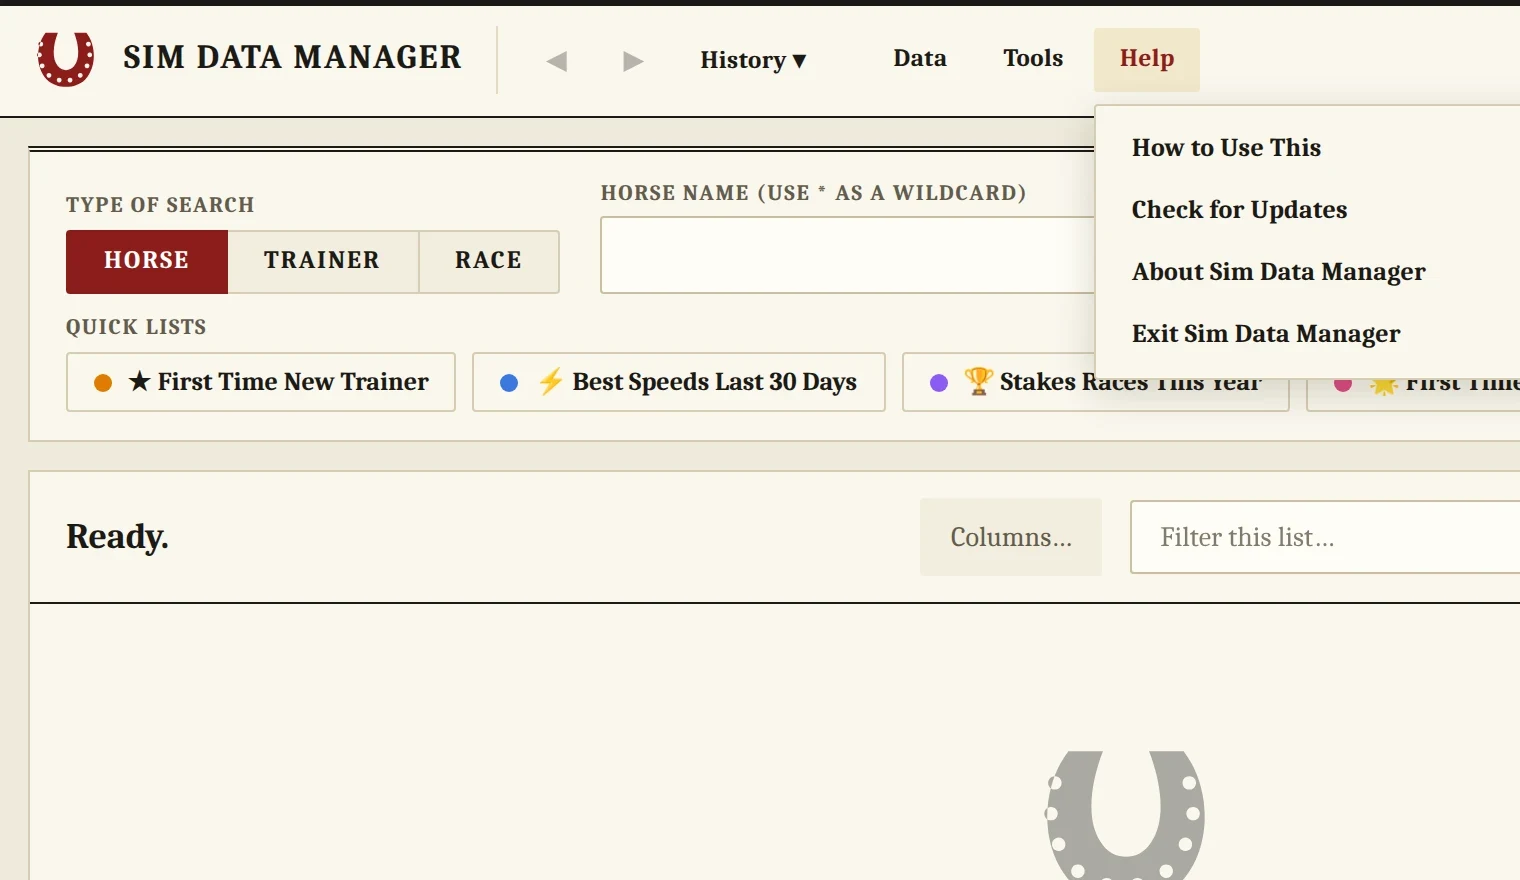Viewport: 1520px width, 880px height.
Task: Click the SIM DATA MANAGER title
Action: click(x=292, y=58)
